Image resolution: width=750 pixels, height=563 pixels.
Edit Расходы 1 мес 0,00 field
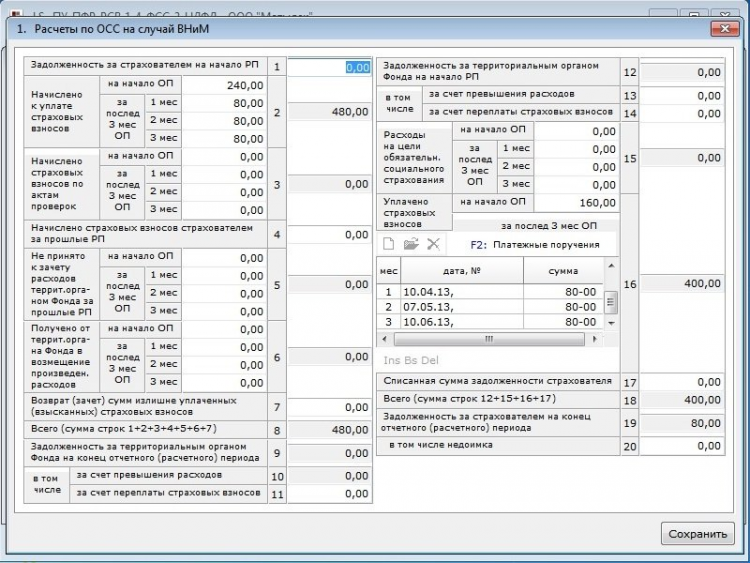click(x=576, y=149)
